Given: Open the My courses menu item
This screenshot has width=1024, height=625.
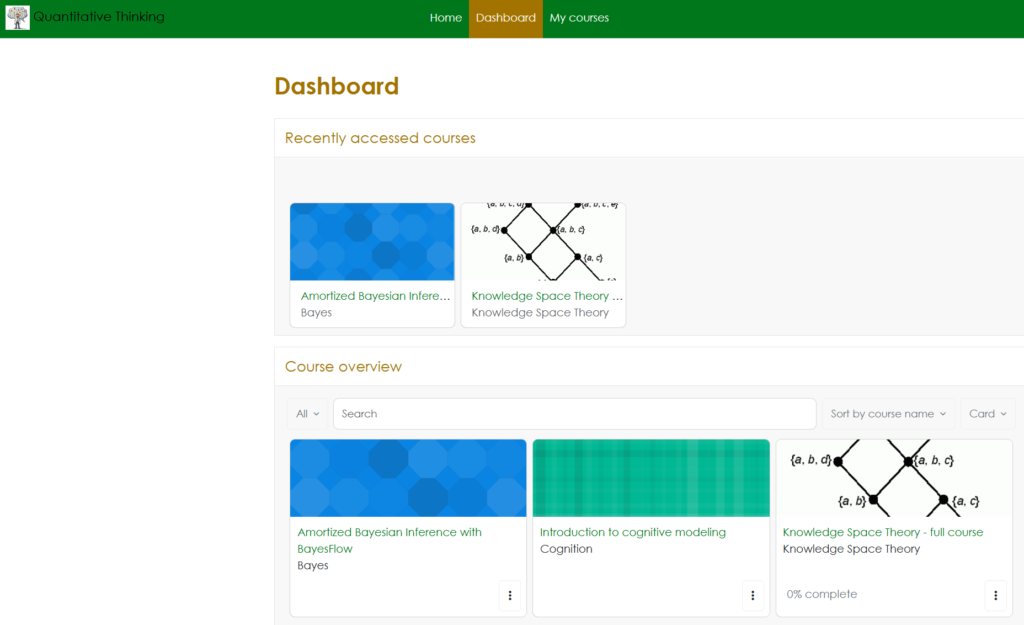Looking at the screenshot, I should pos(579,18).
